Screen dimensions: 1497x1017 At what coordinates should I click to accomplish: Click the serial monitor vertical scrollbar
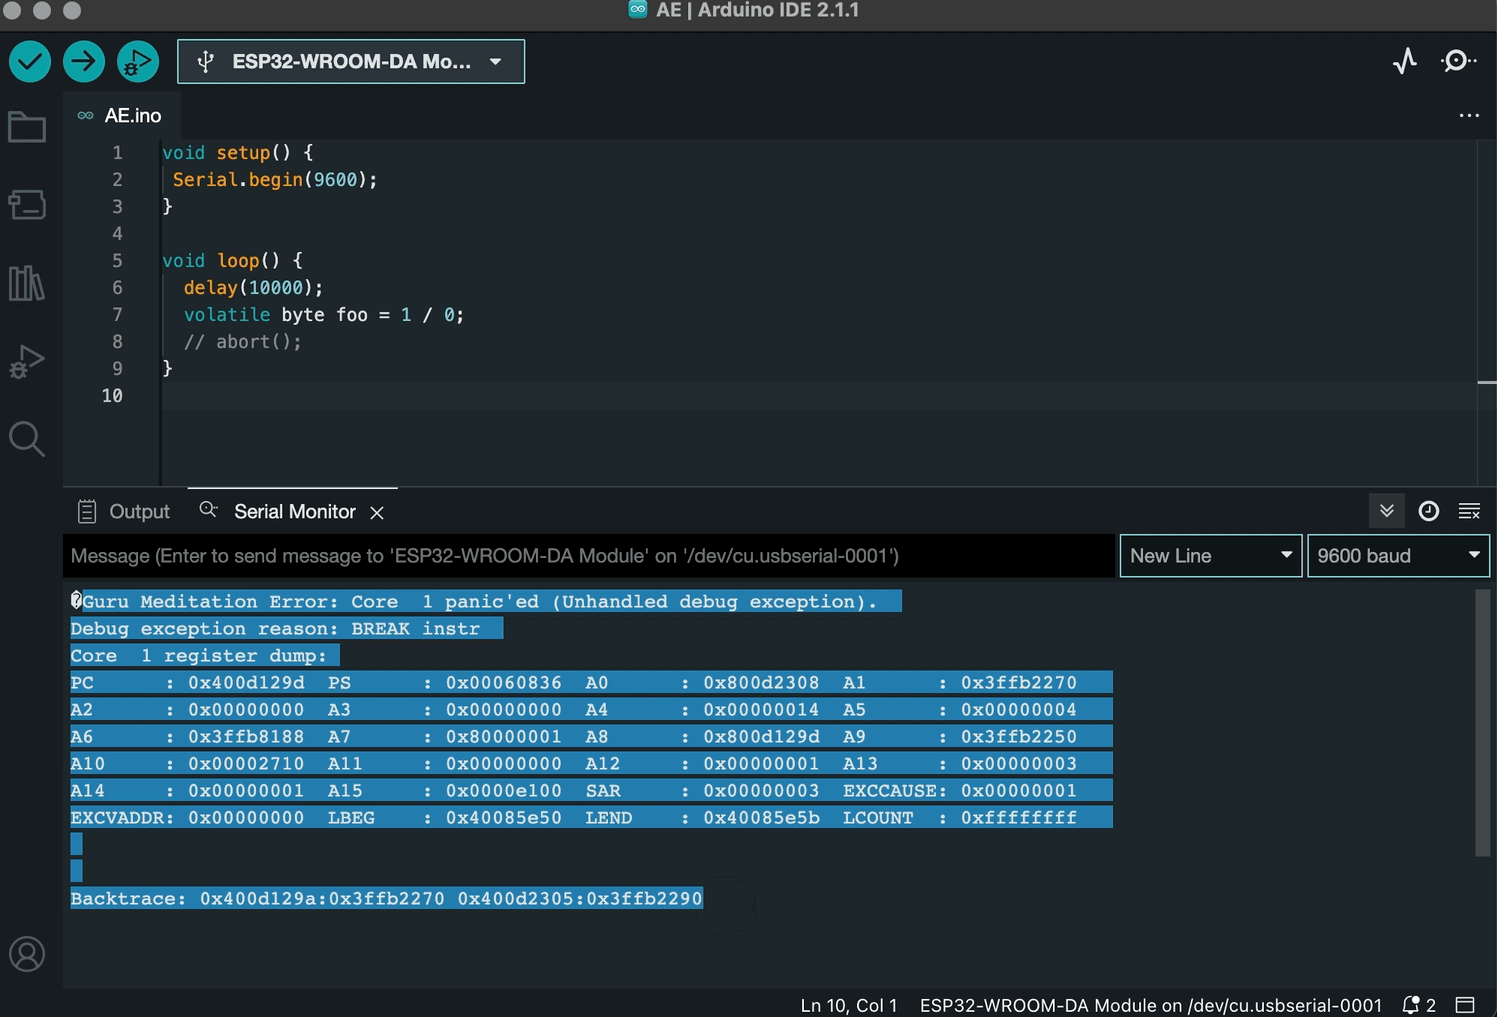[1483, 722]
